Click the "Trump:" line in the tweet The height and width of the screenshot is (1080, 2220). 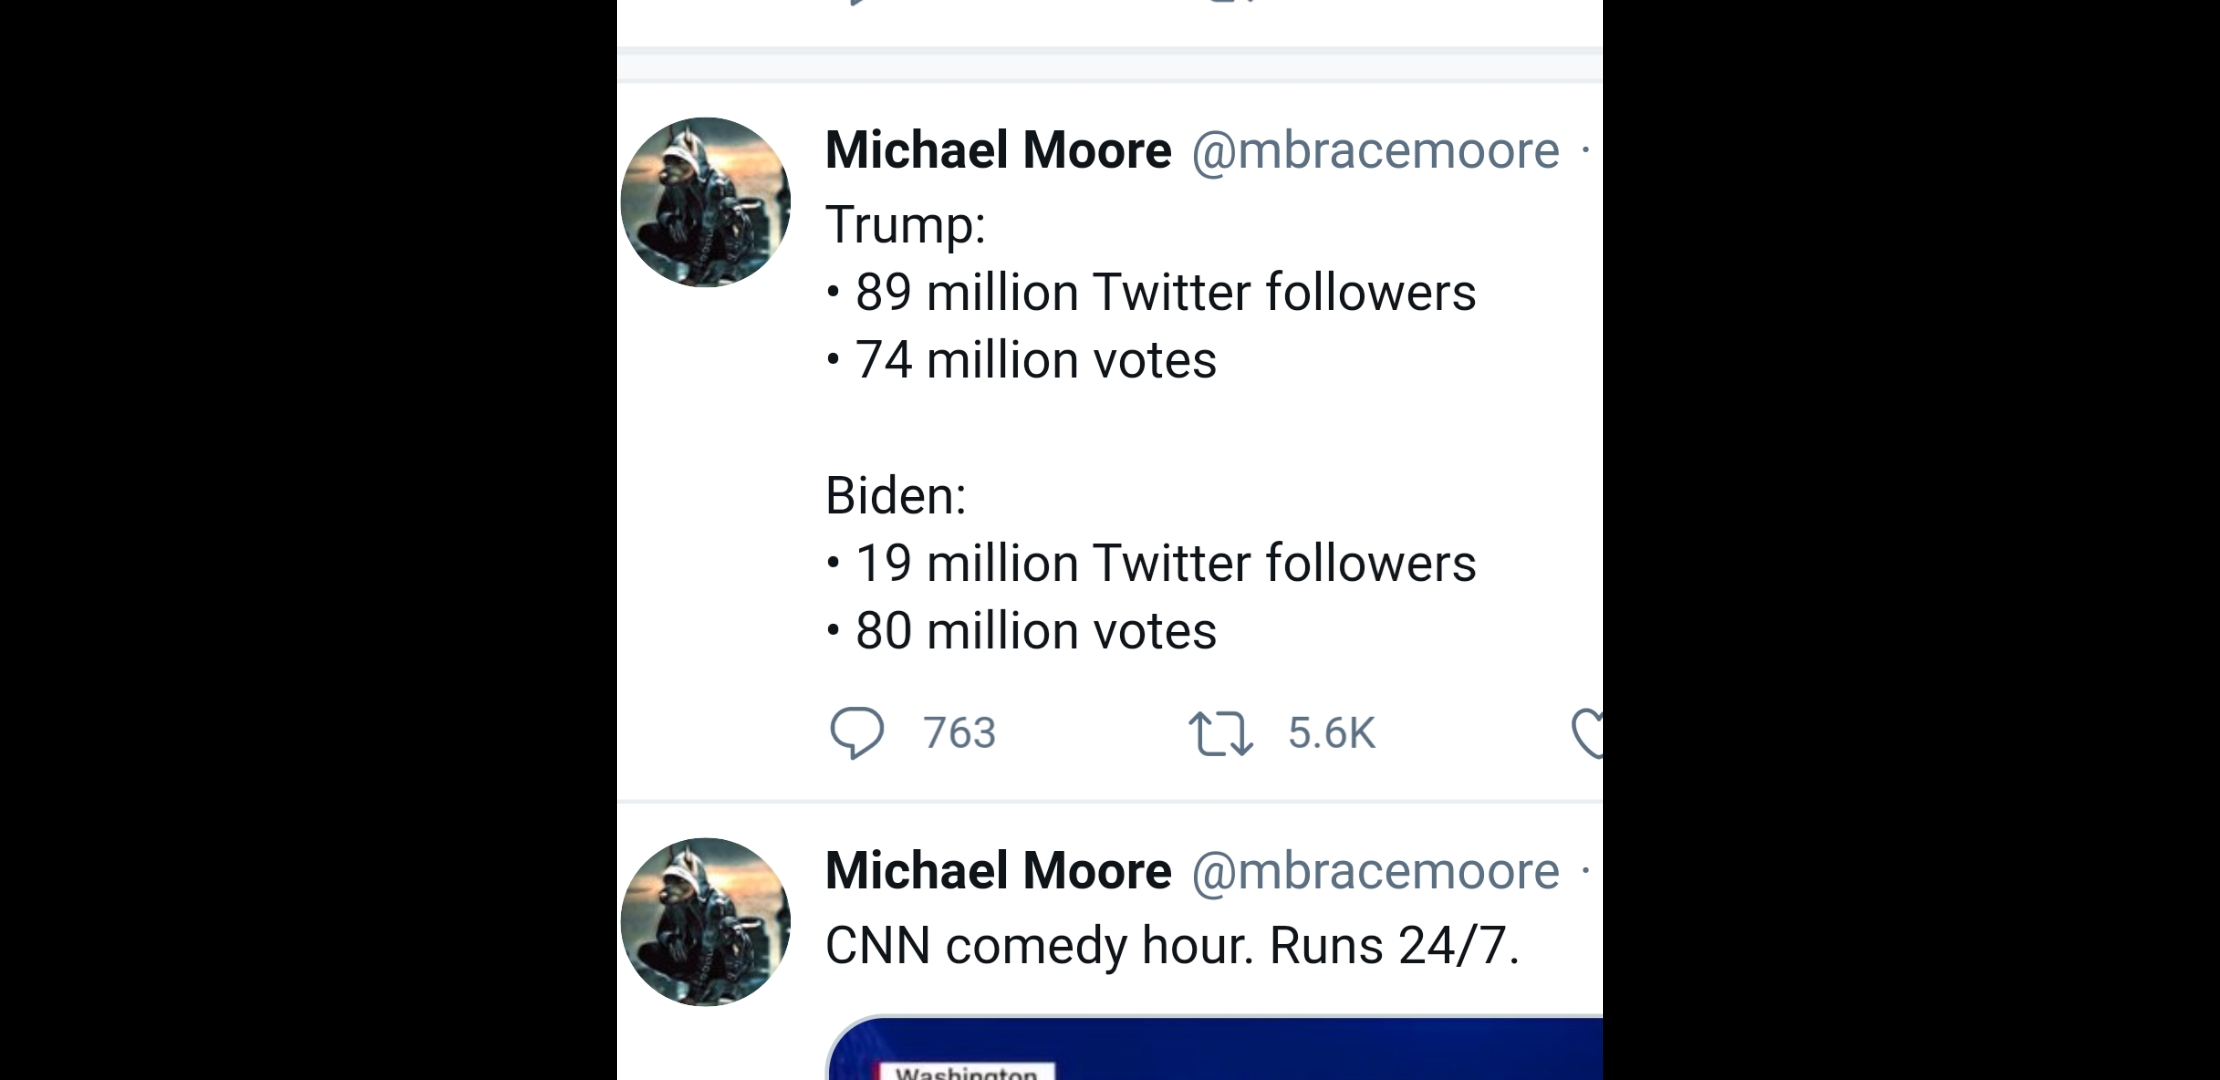point(905,224)
